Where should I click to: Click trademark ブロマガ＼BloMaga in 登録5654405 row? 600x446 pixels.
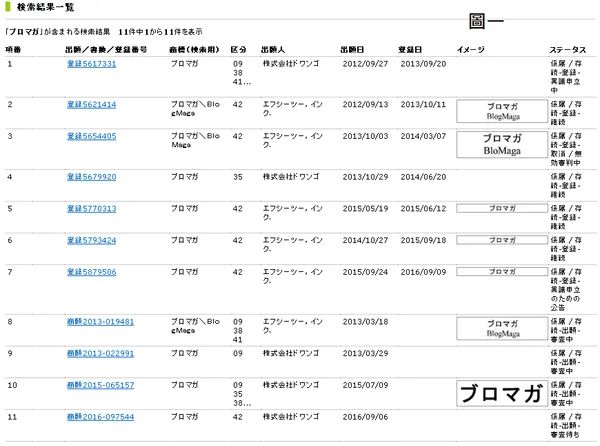[195, 140]
